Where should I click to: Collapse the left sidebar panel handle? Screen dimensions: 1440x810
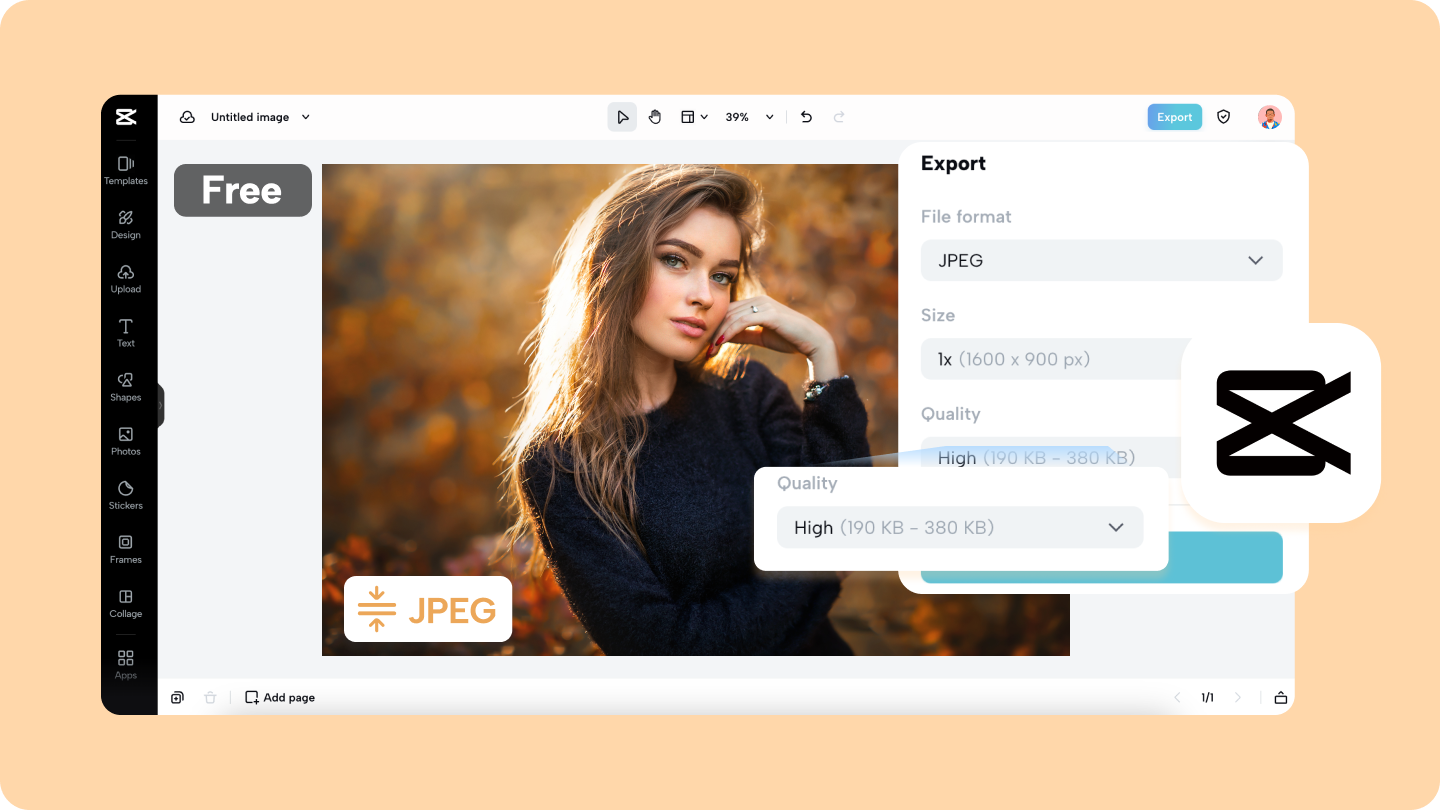click(x=160, y=405)
